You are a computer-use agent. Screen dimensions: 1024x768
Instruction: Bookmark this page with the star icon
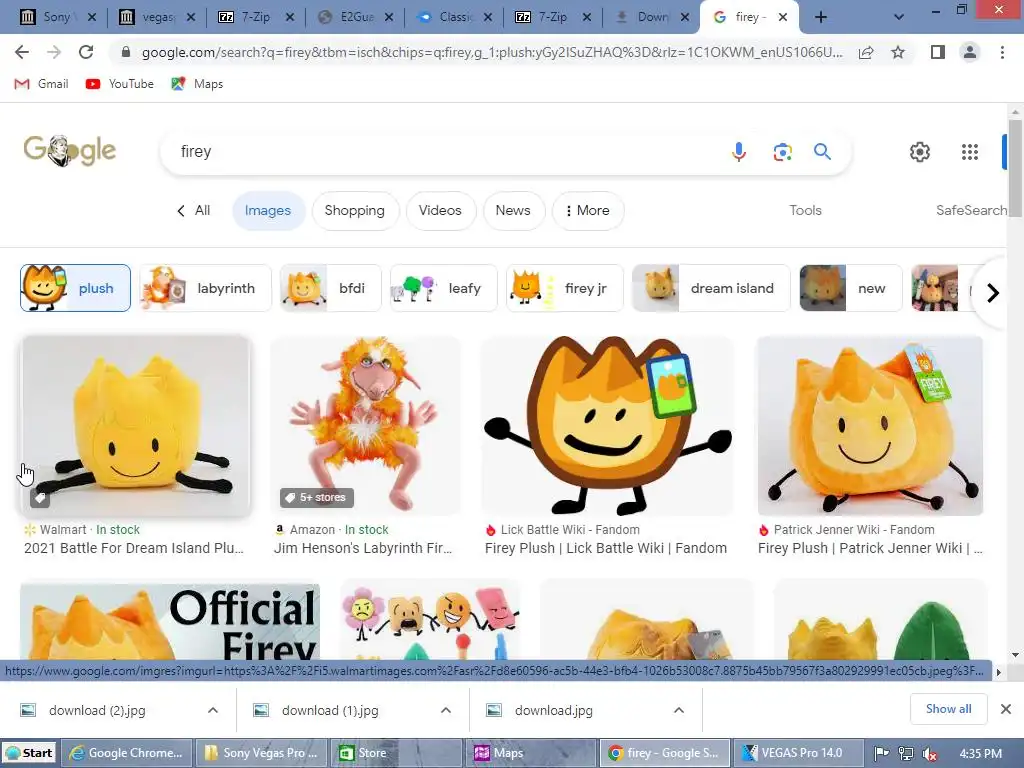tap(898, 52)
